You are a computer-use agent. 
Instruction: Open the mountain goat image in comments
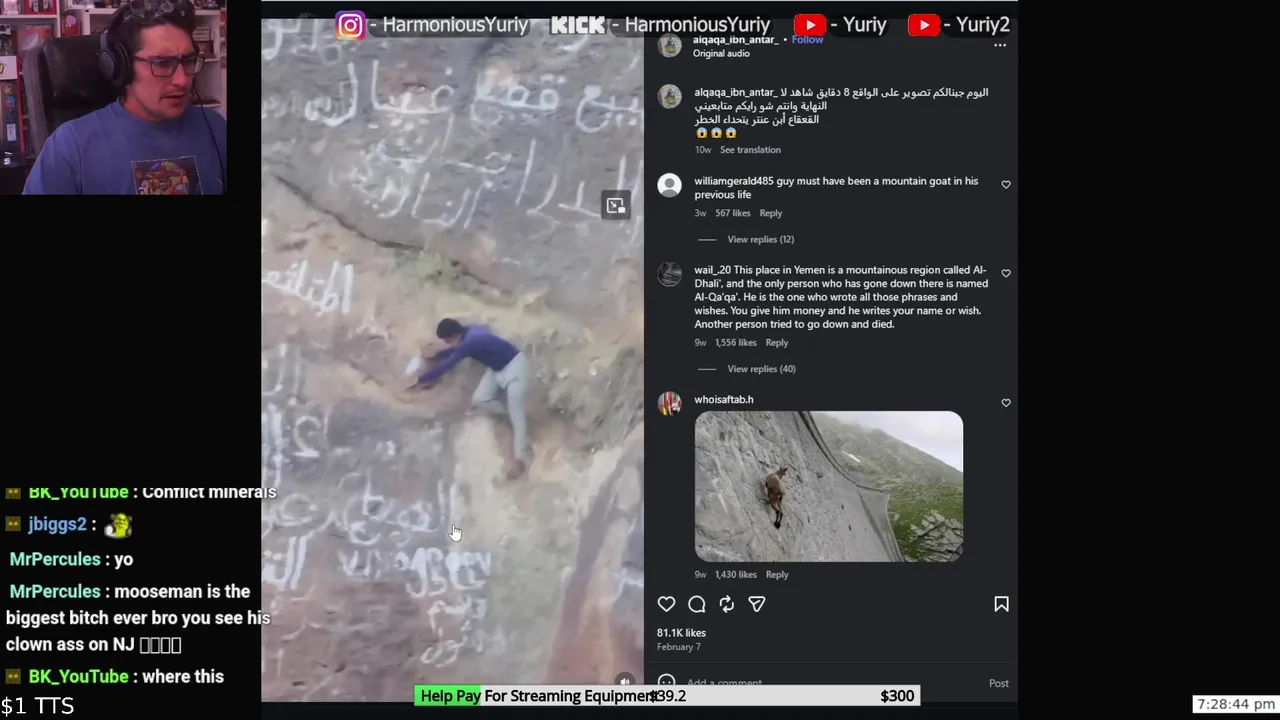pyautogui.click(x=829, y=486)
